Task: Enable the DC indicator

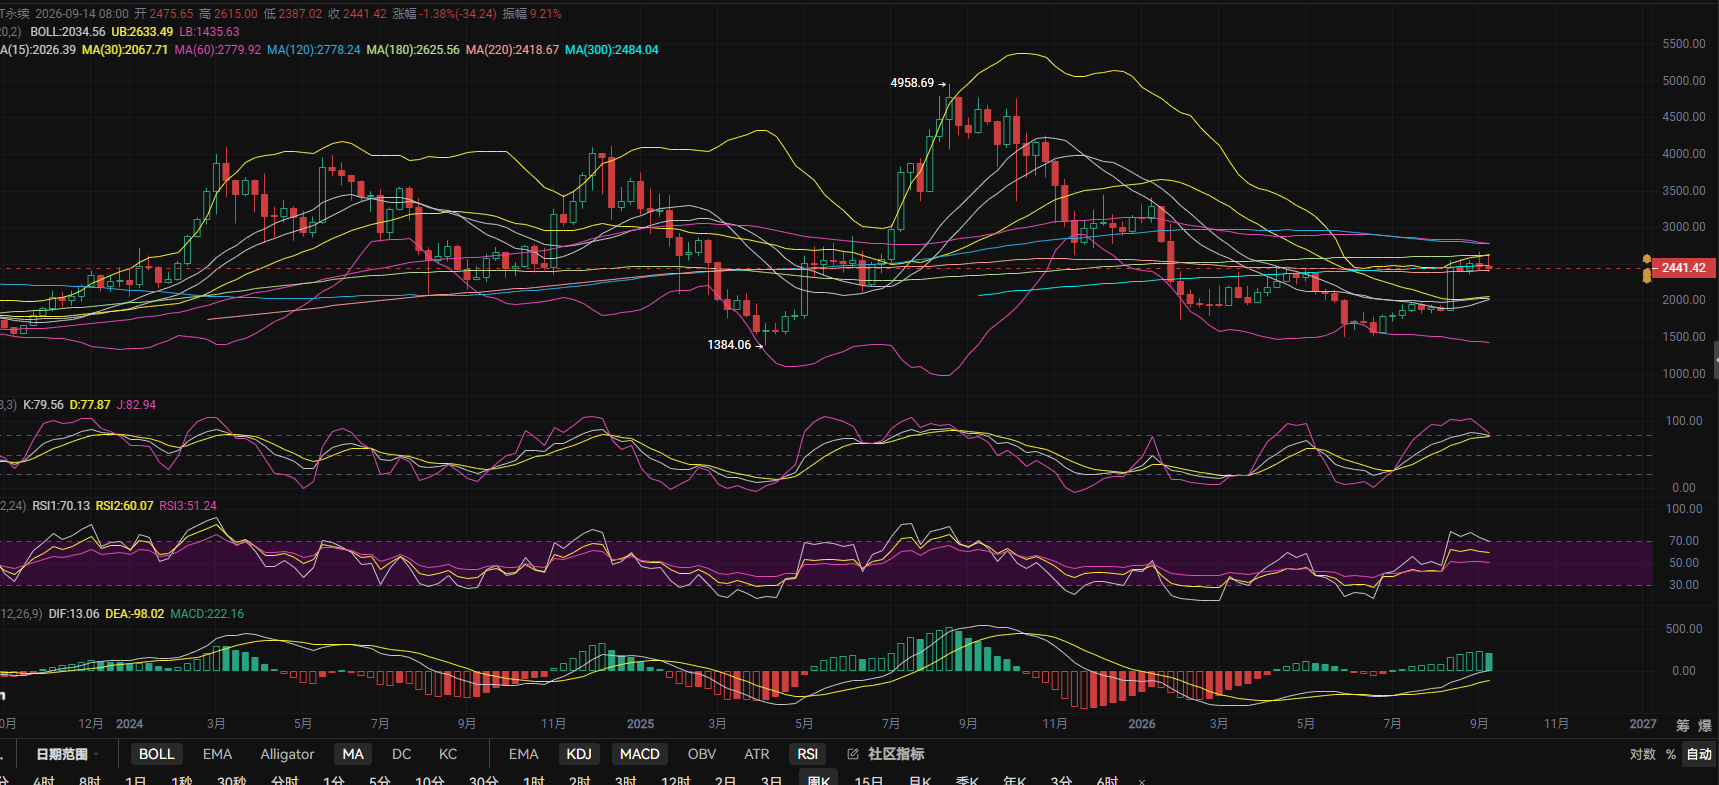Action: click(401, 754)
